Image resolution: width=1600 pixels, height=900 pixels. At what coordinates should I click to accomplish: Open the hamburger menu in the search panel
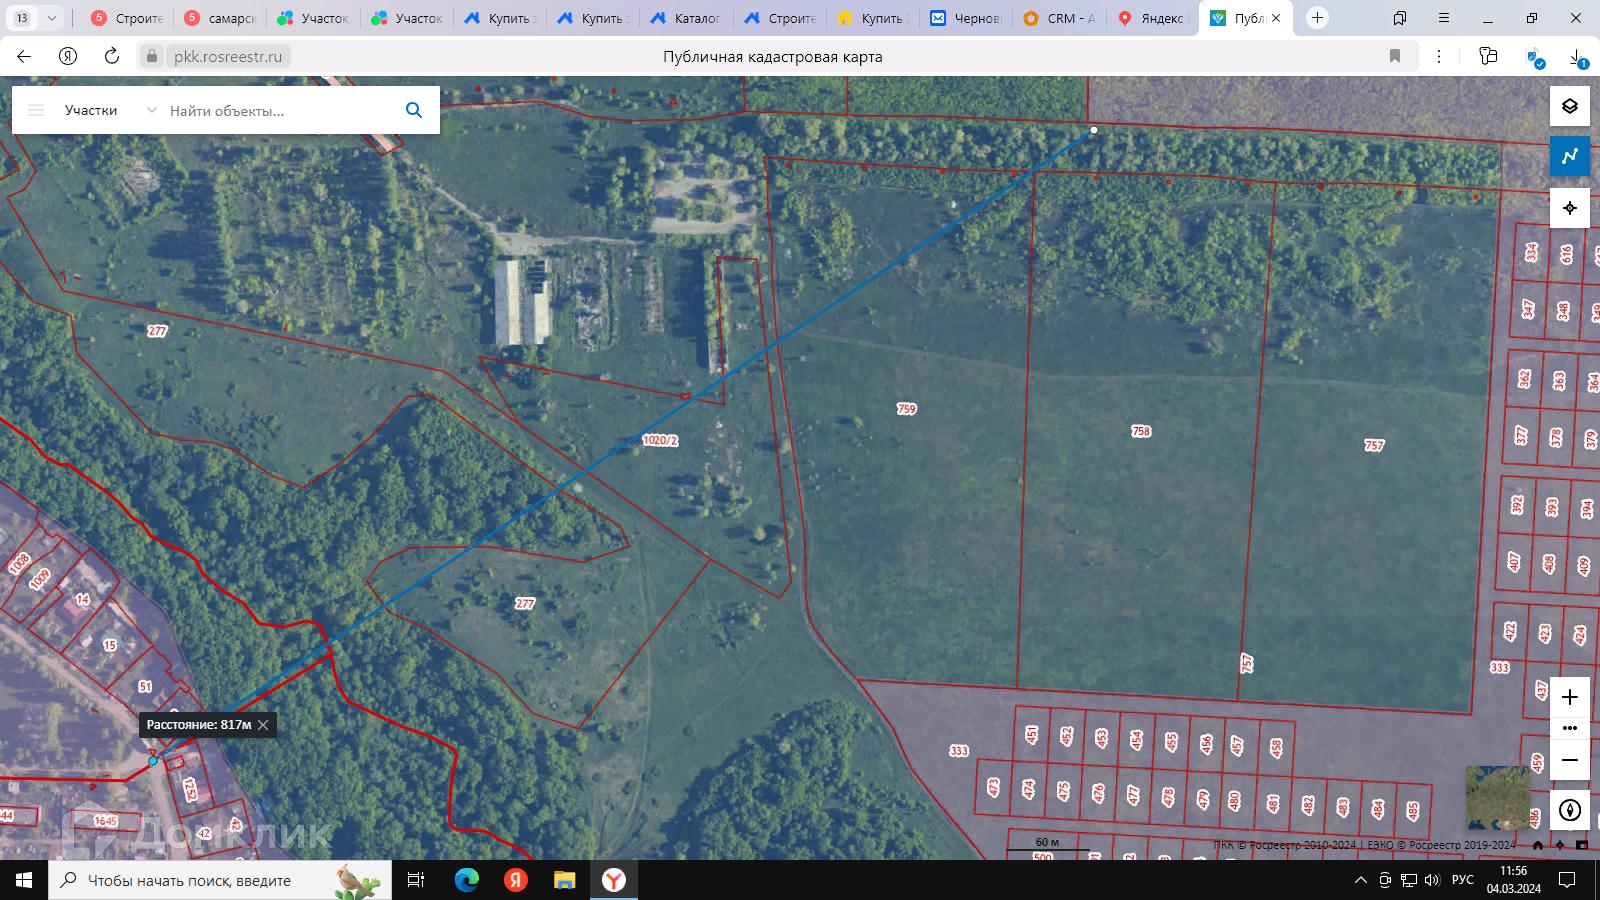point(36,110)
